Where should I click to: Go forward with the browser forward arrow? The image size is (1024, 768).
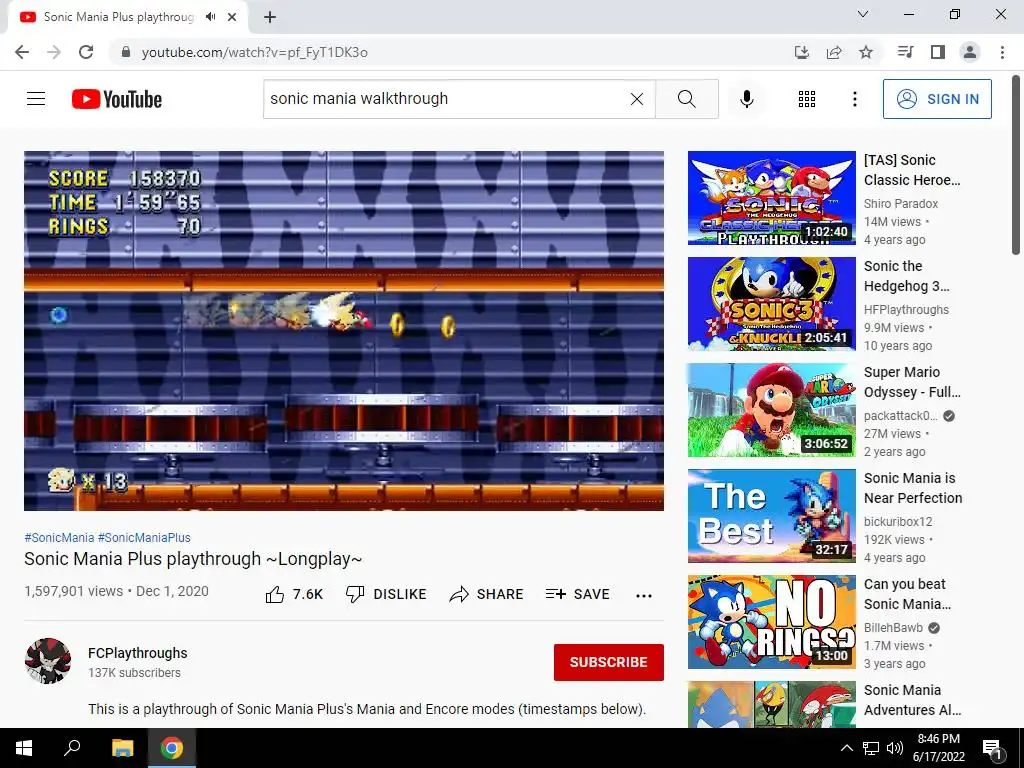(54, 52)
